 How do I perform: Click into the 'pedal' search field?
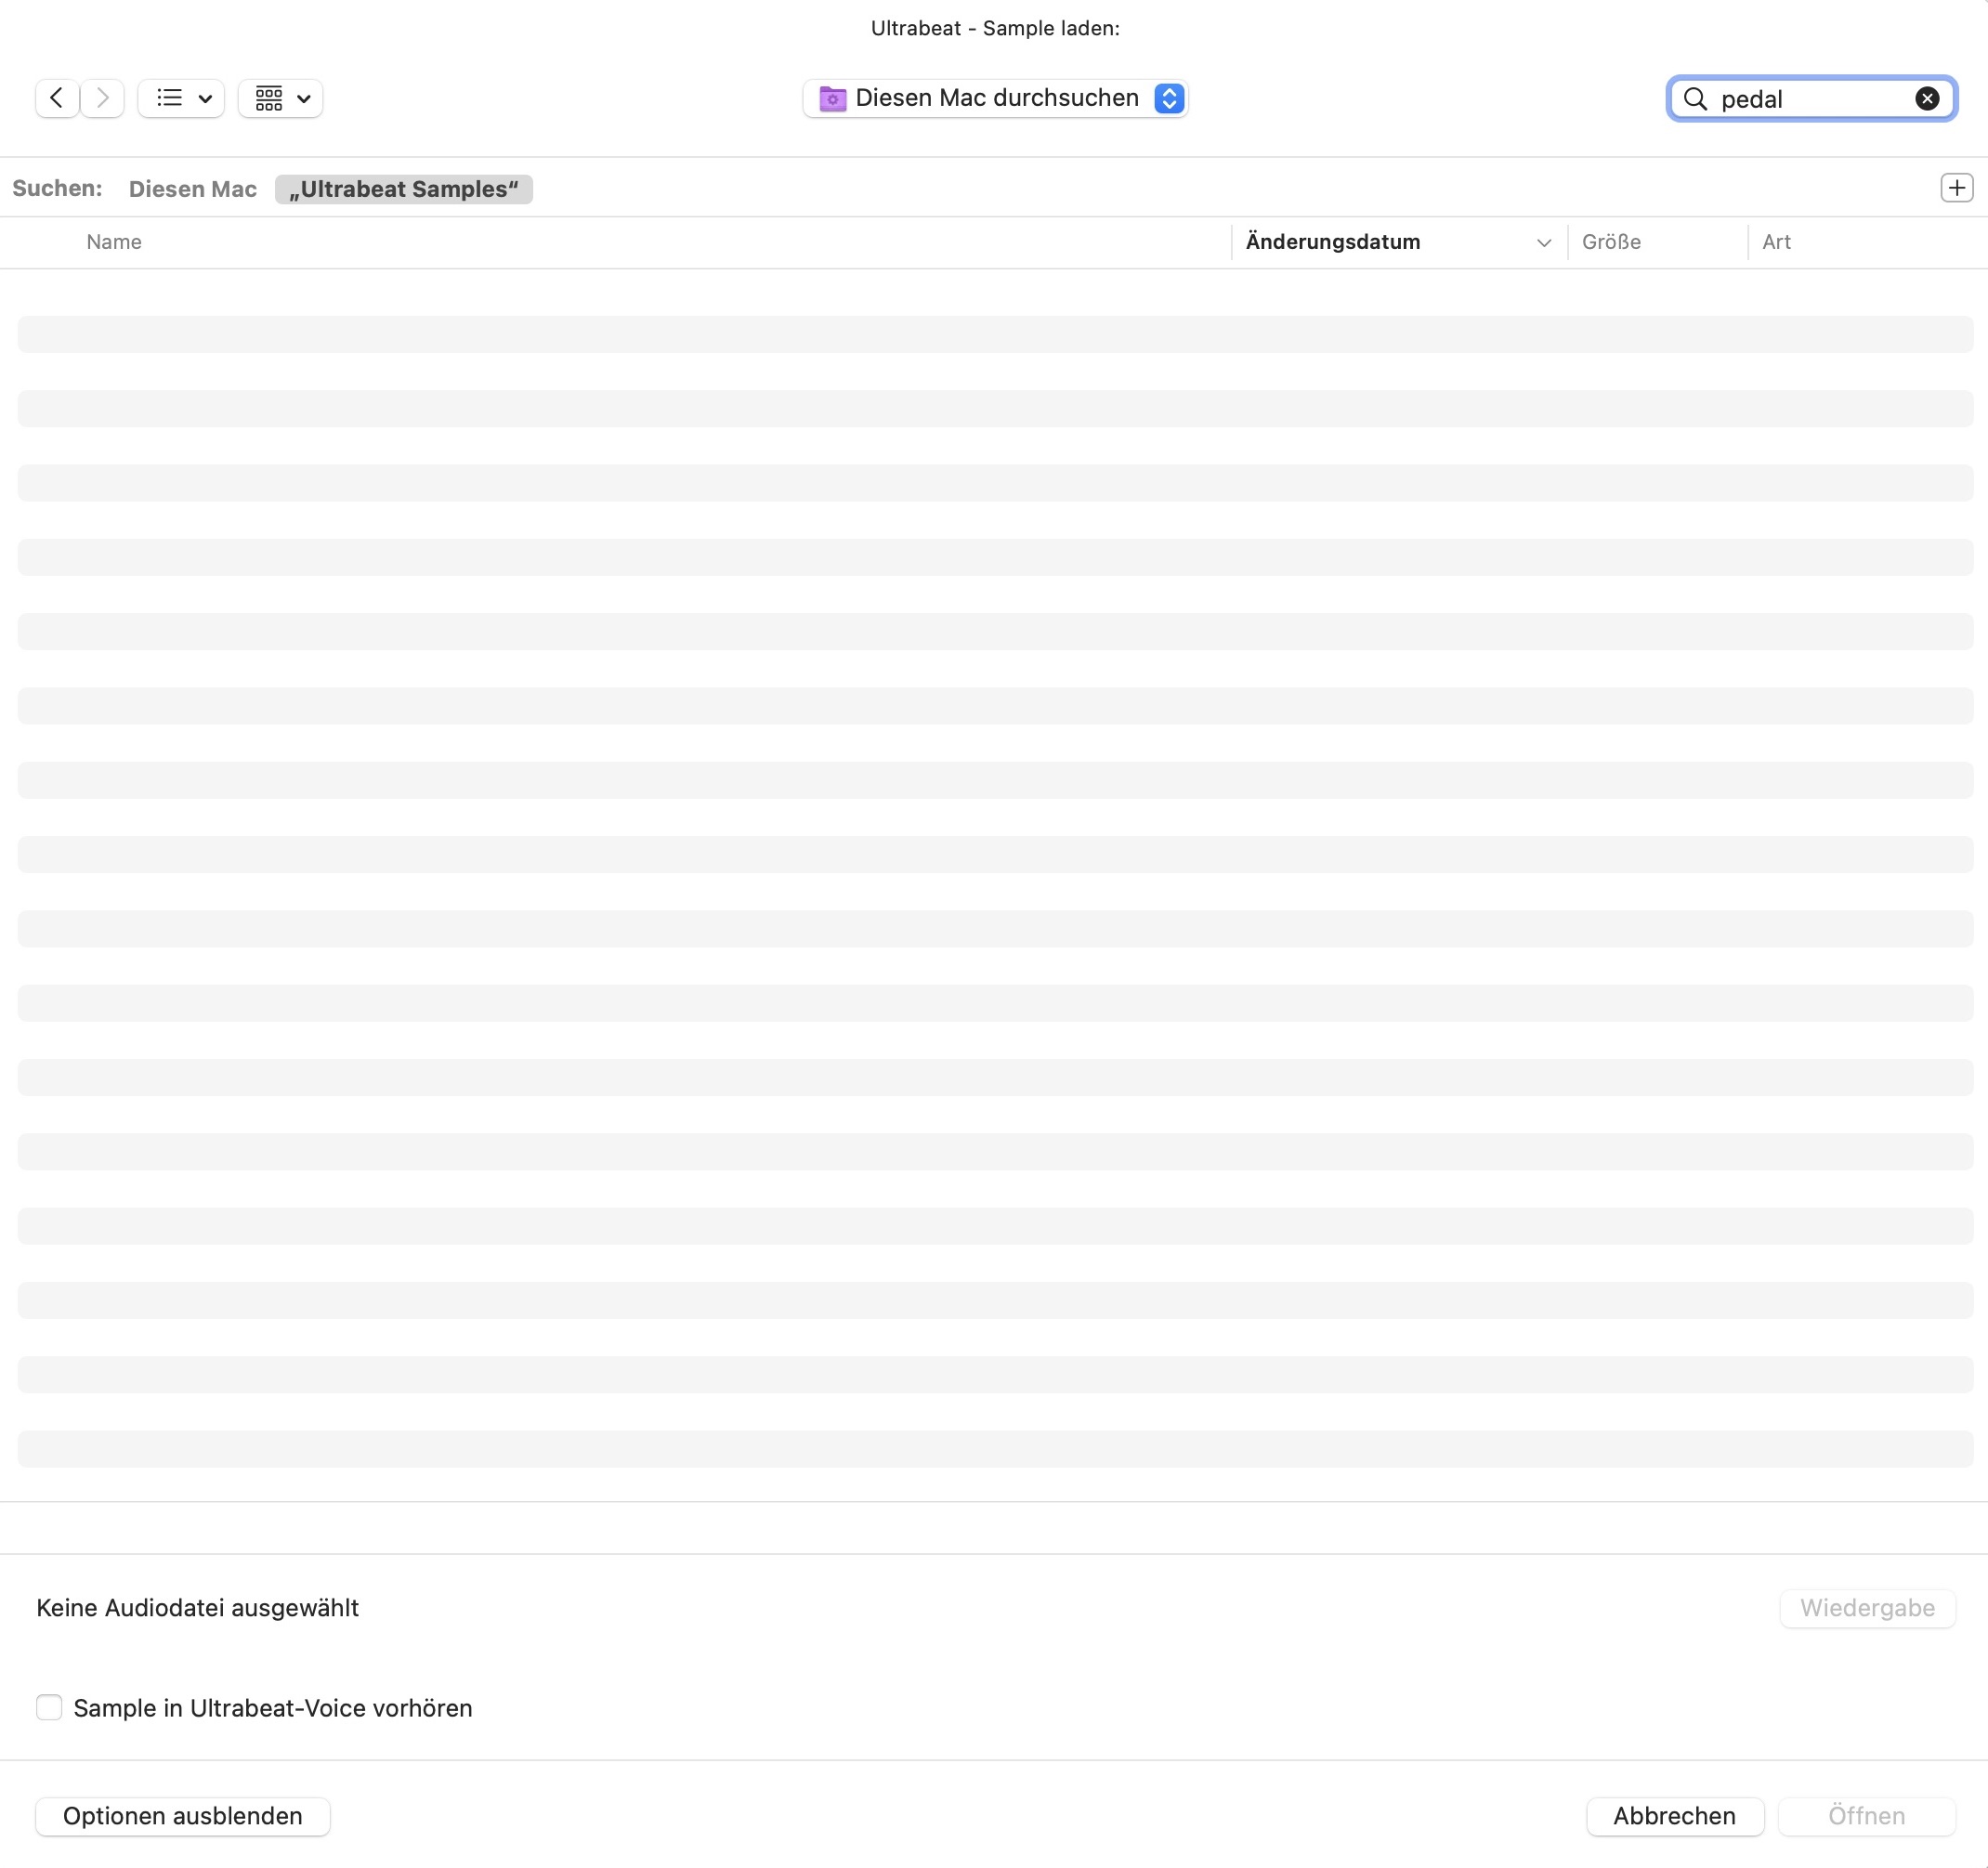coord(1810,98)
